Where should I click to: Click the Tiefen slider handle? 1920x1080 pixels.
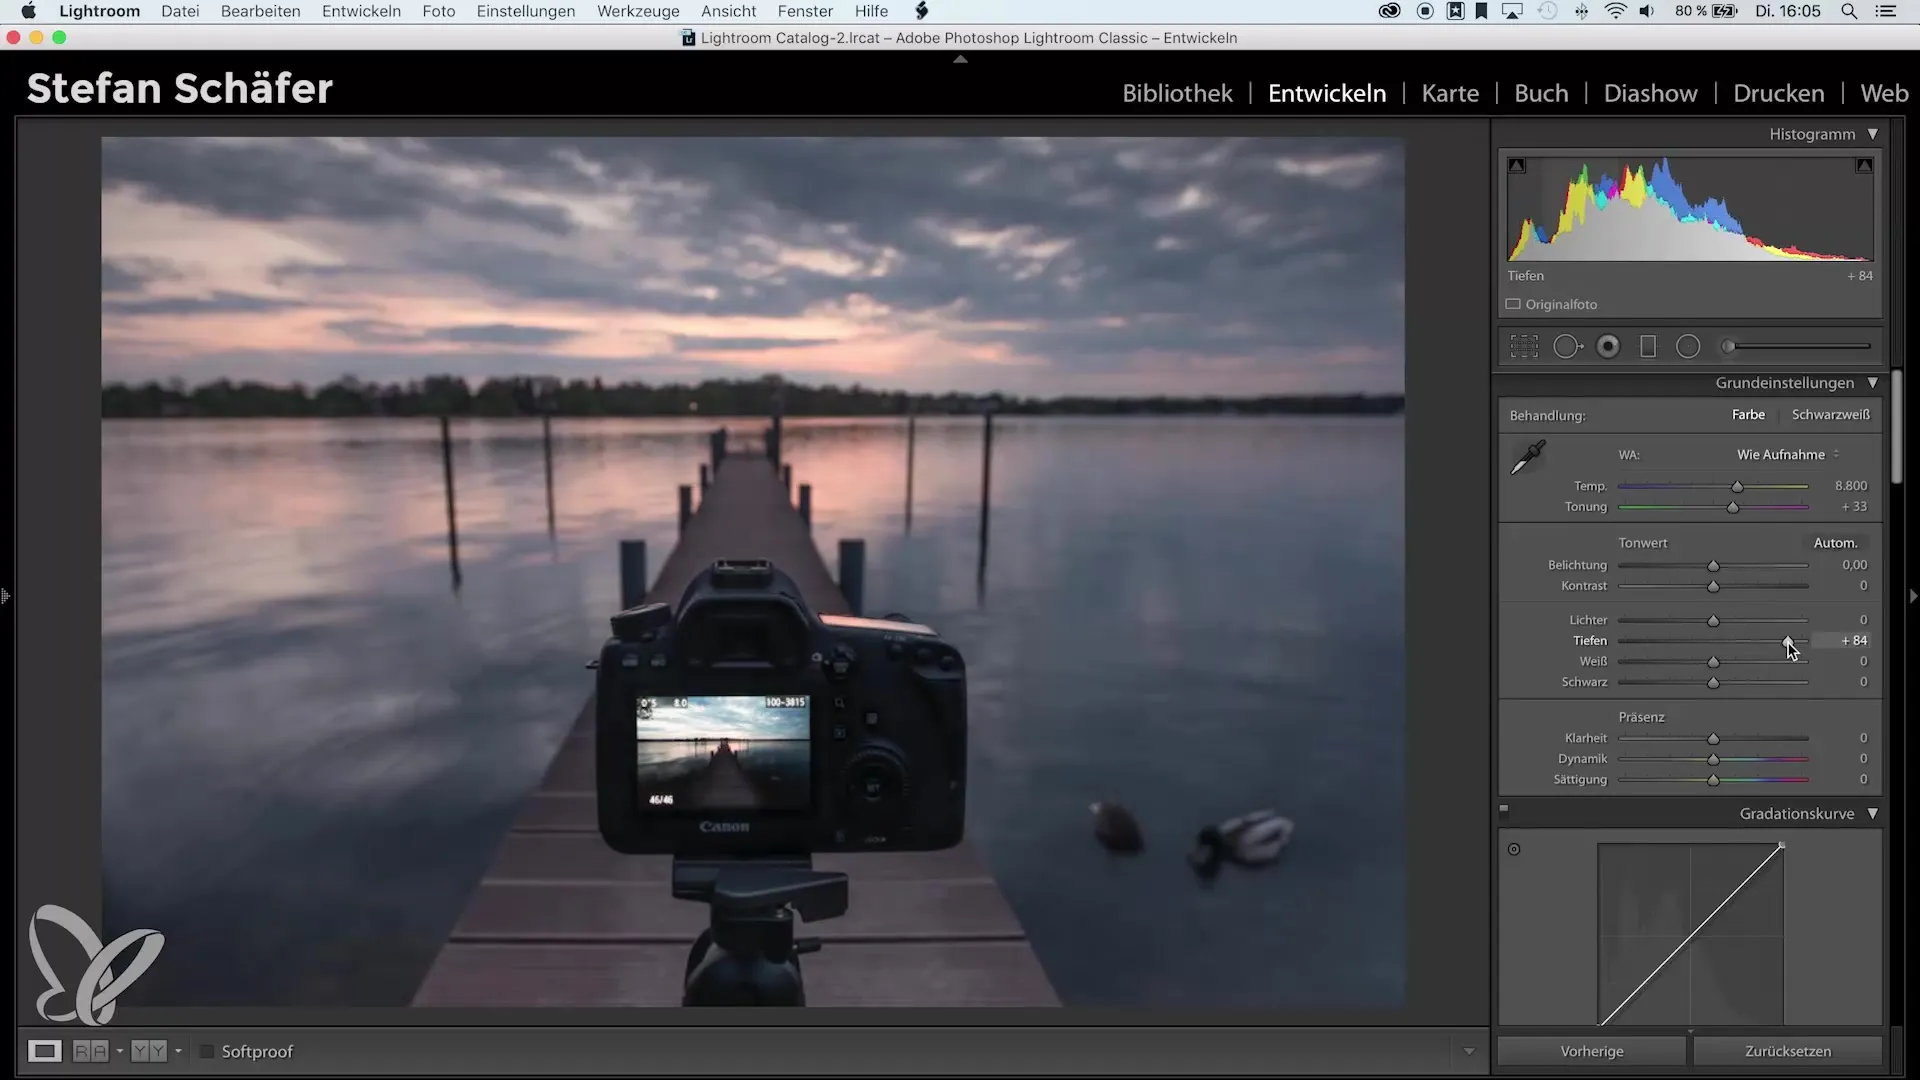pos(1788,641)
